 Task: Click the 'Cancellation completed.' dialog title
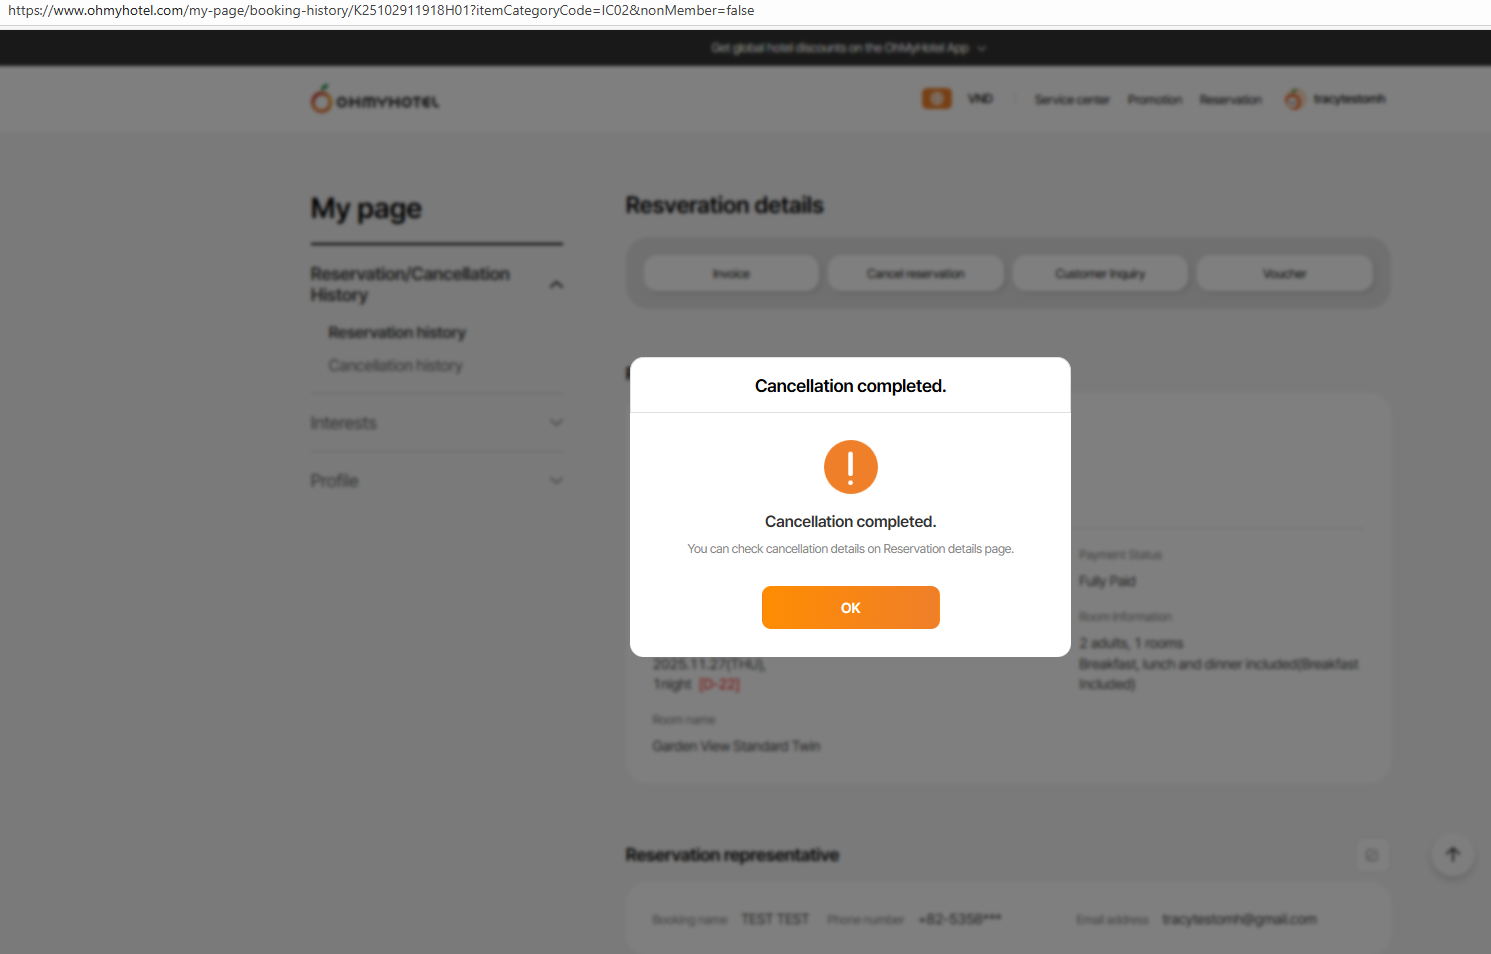pos(850,386)
